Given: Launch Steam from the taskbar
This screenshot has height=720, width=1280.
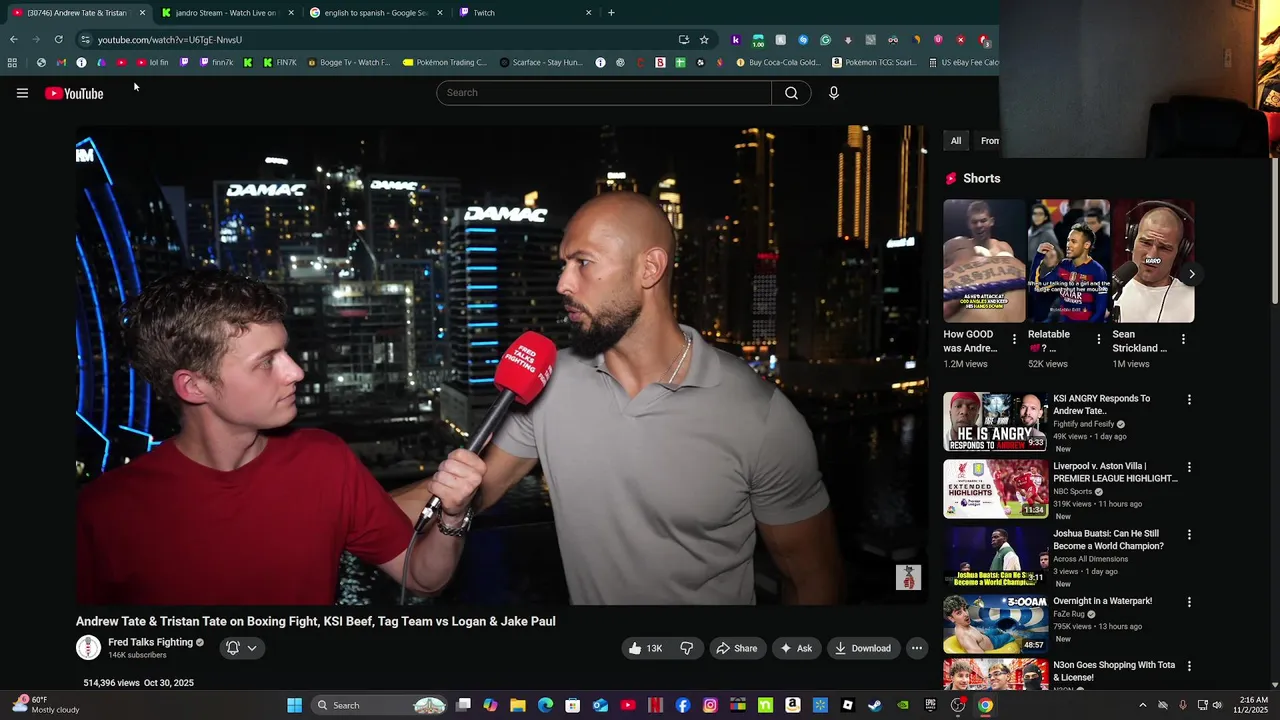Looking at the screenshot, I should click(875, 705).
